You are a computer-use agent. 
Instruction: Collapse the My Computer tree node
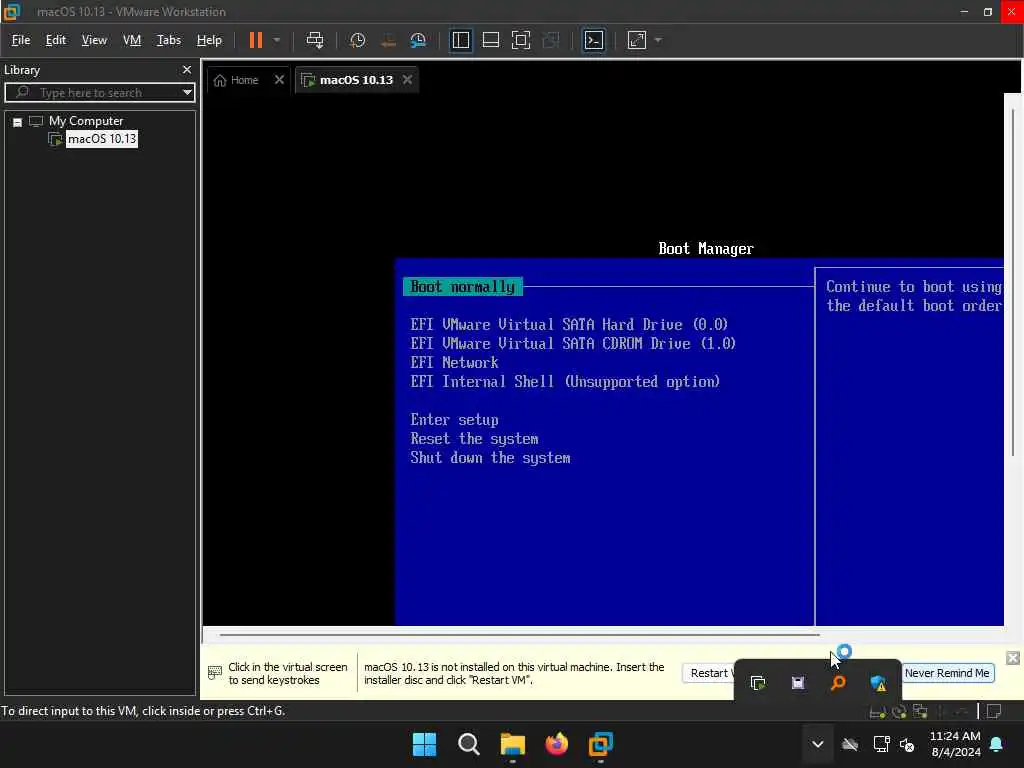pyautogui.click(x=18, y=121)
